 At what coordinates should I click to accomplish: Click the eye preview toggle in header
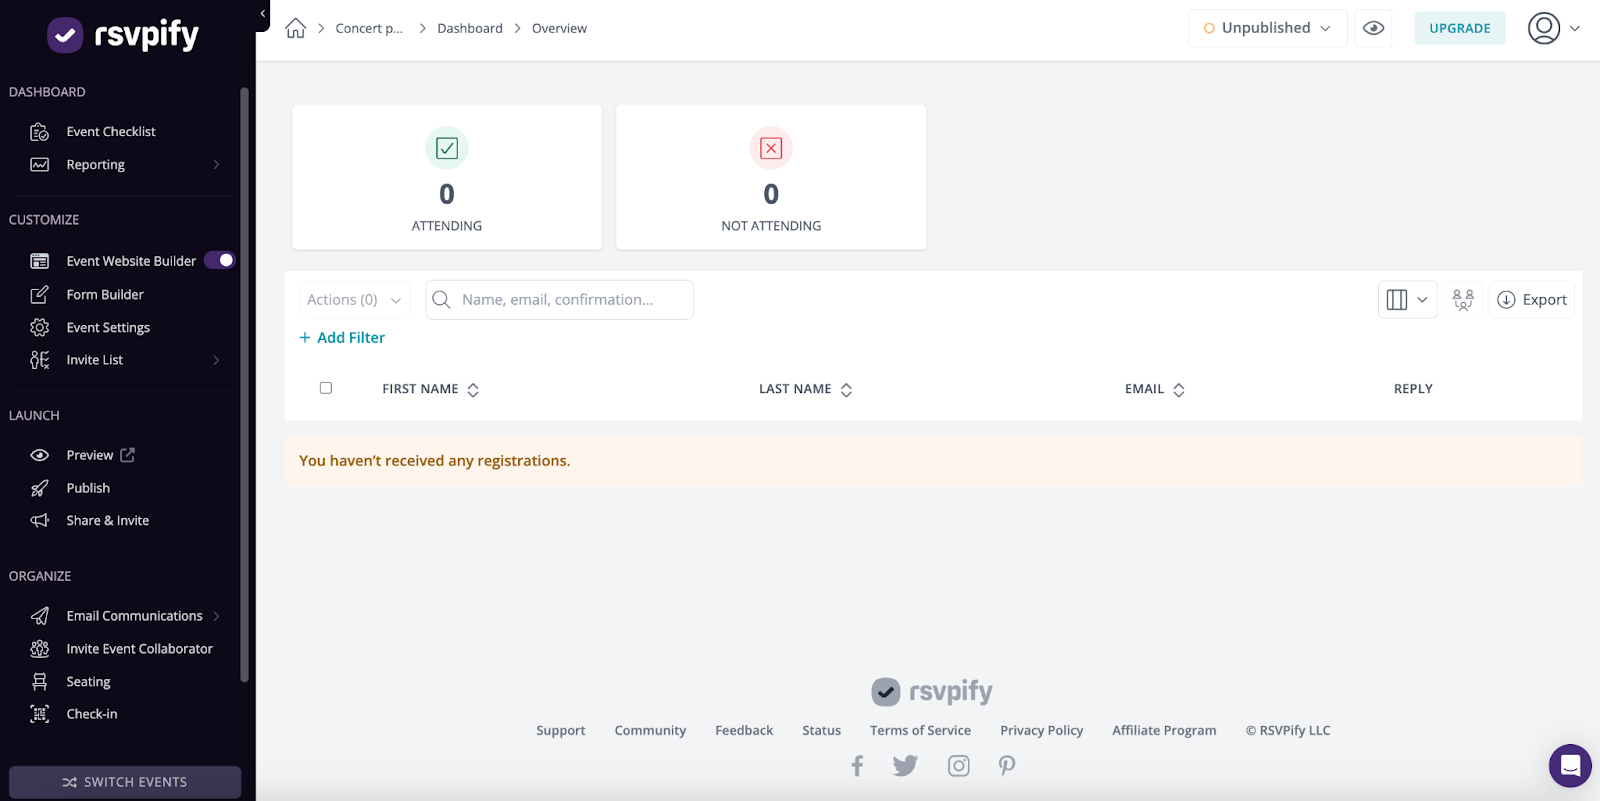click(x=1373, y=28)
